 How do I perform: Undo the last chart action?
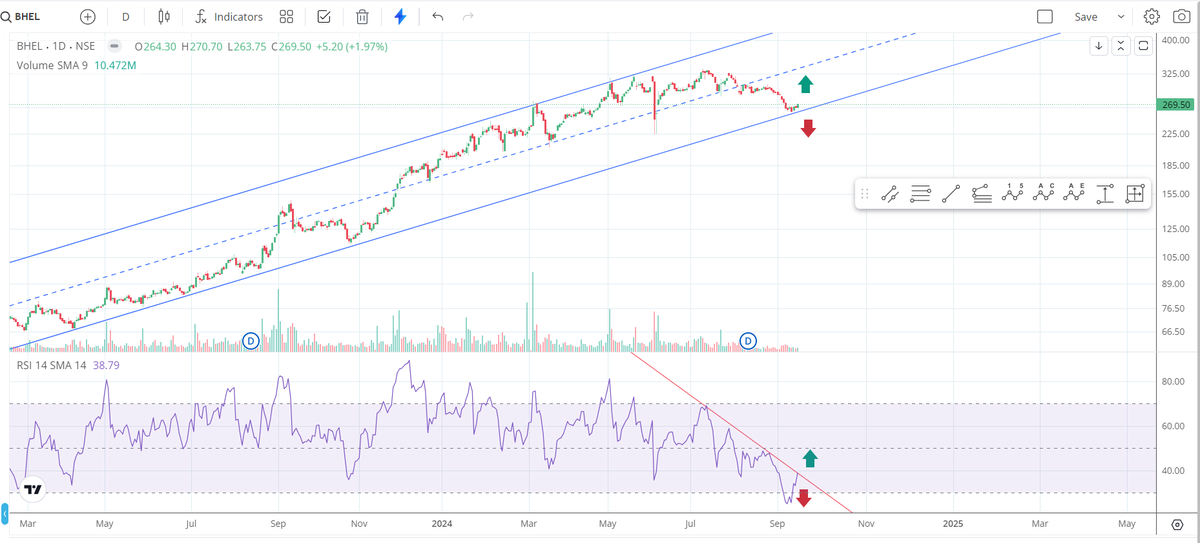point(437,16)
